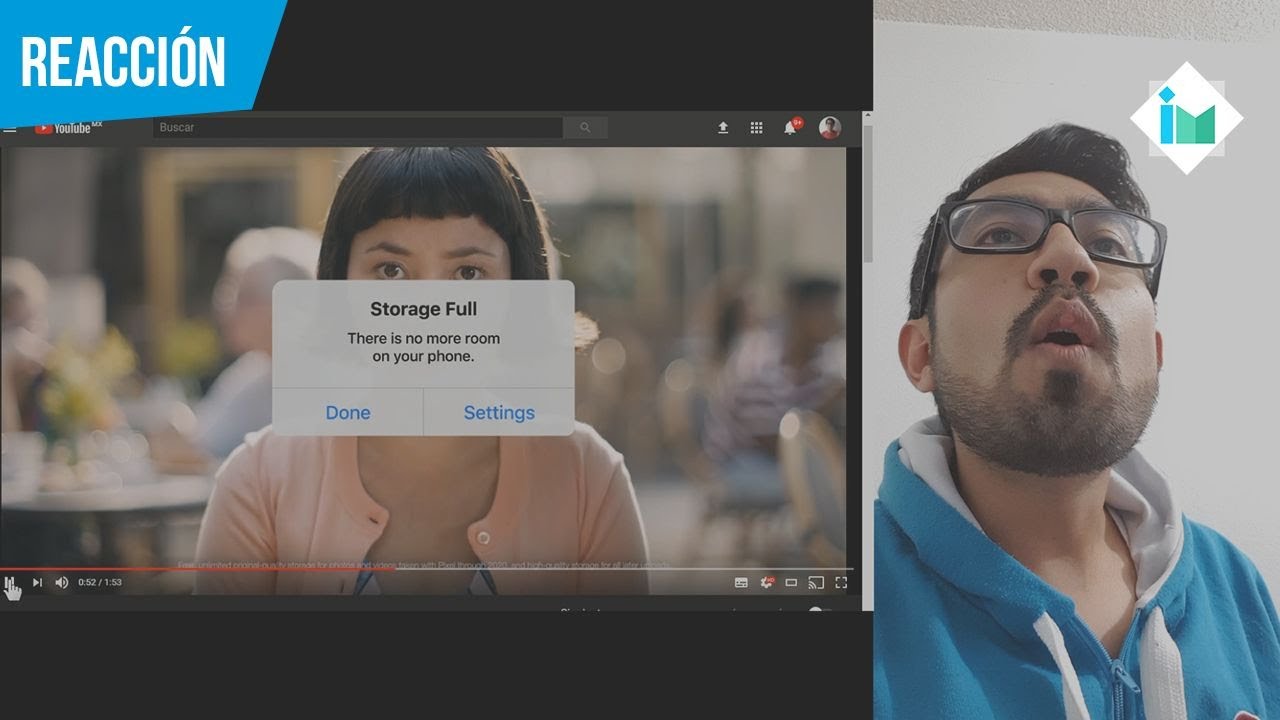Click Done in the Storage Full dialog
1280x720 pixels.
(348, 412)
